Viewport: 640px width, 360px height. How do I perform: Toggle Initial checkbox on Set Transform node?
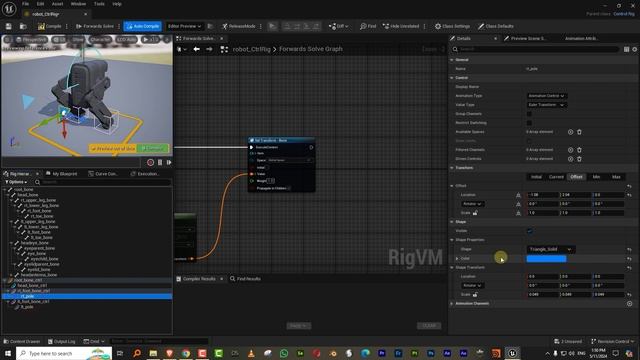point(267,167)
